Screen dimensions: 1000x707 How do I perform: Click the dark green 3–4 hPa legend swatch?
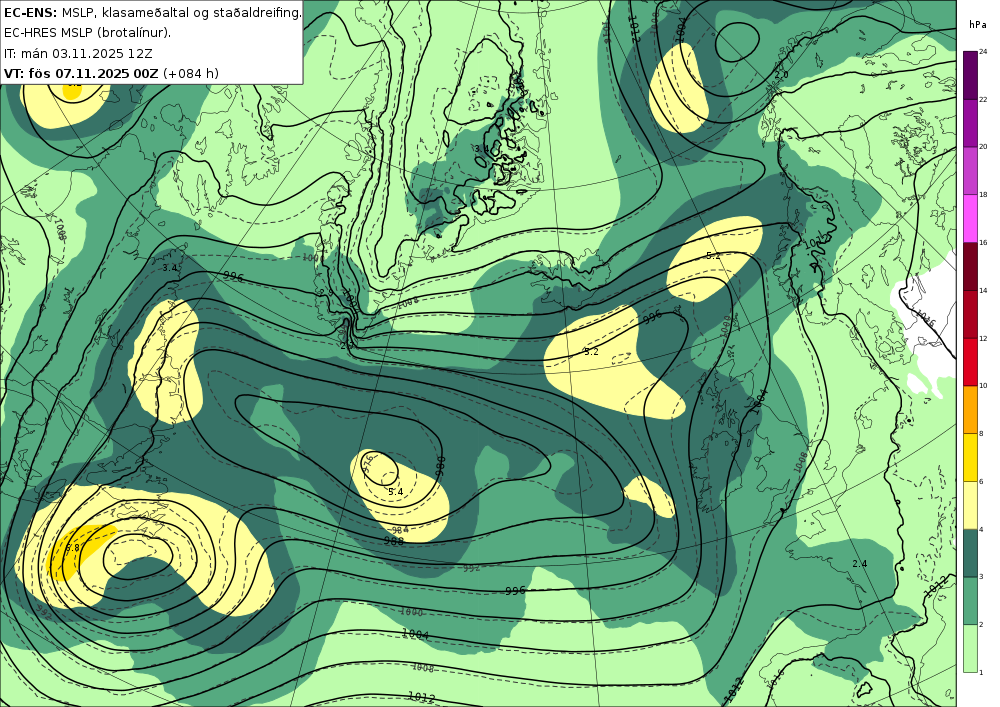pyautogui.click(x=970, y=553)
